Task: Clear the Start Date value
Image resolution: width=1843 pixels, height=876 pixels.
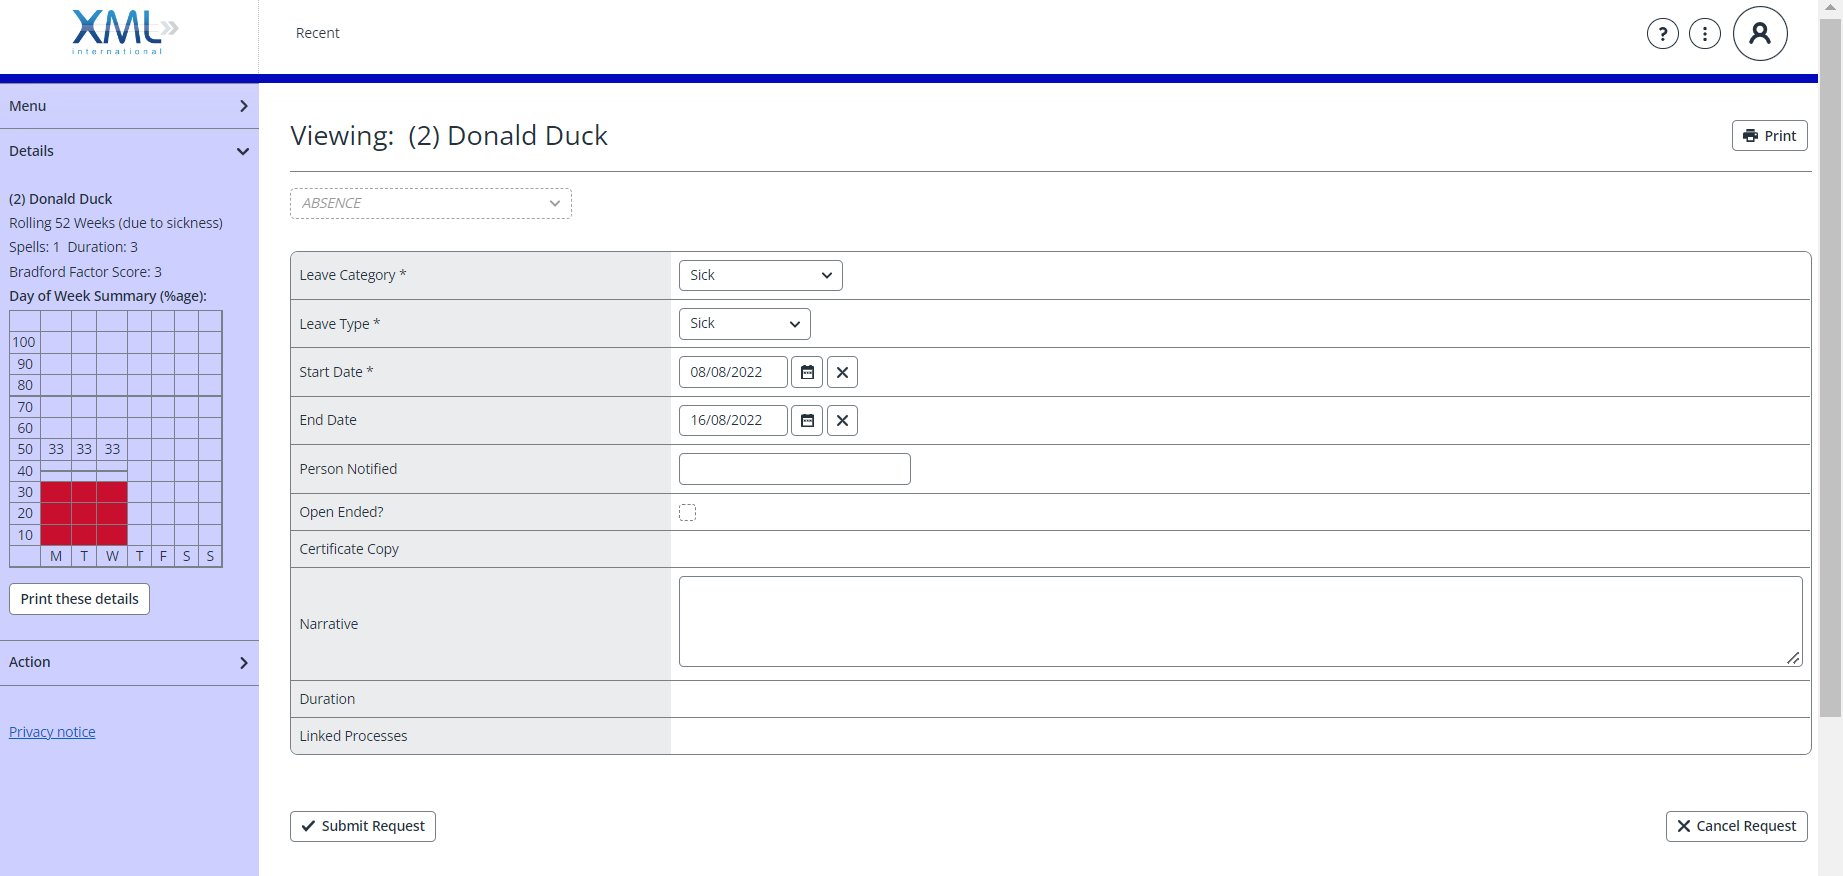Action: (x=842, y=372)
